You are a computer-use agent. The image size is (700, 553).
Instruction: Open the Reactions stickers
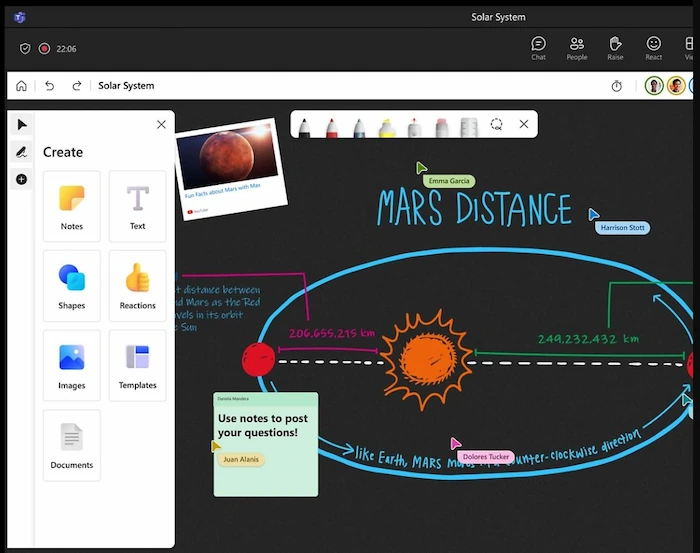click(138, 286)
